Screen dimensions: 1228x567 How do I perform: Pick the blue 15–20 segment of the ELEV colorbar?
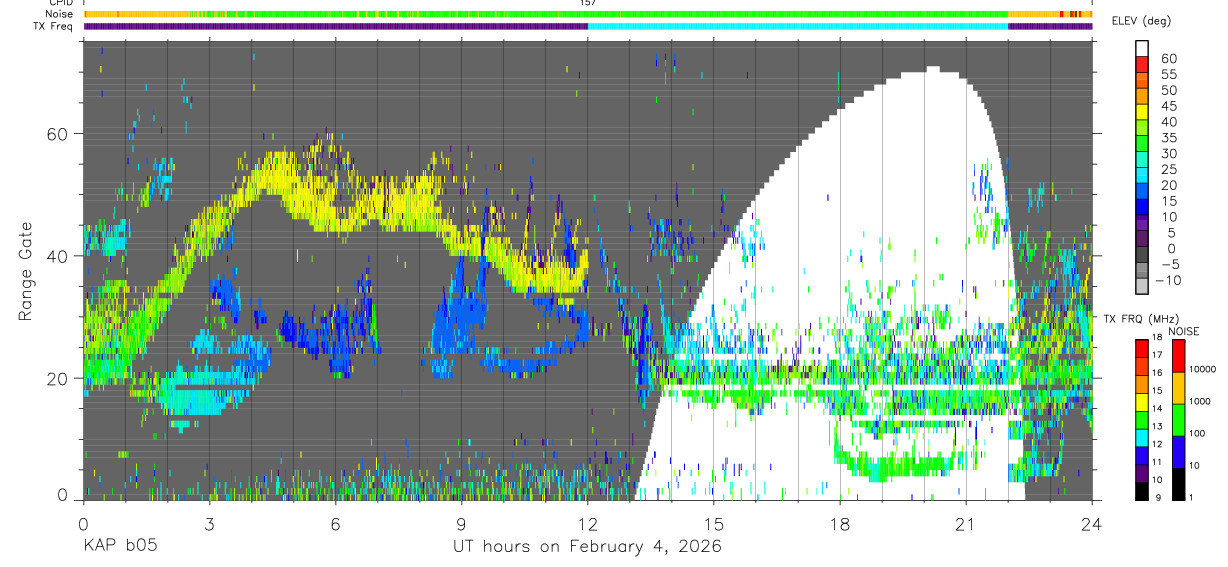pos(1142,193)
